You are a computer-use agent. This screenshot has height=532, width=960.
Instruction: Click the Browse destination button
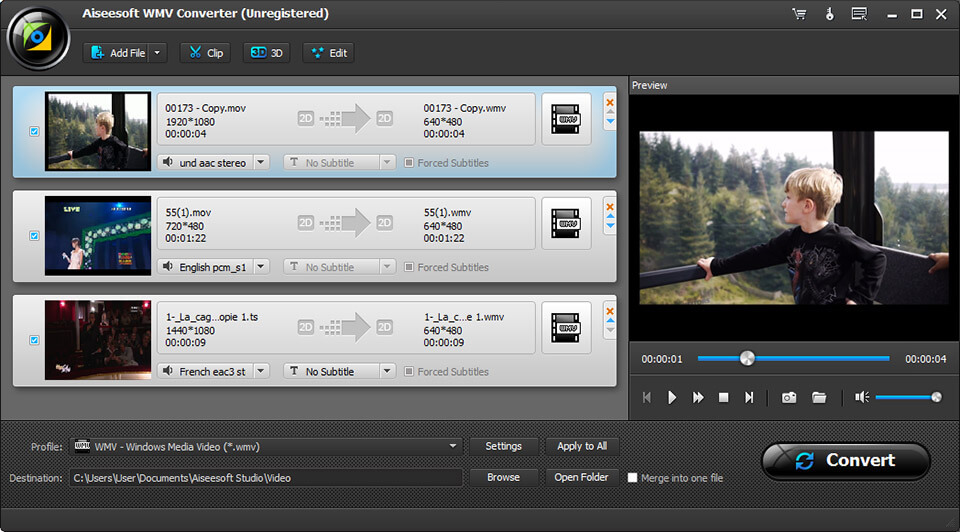[x=503, y=477]
